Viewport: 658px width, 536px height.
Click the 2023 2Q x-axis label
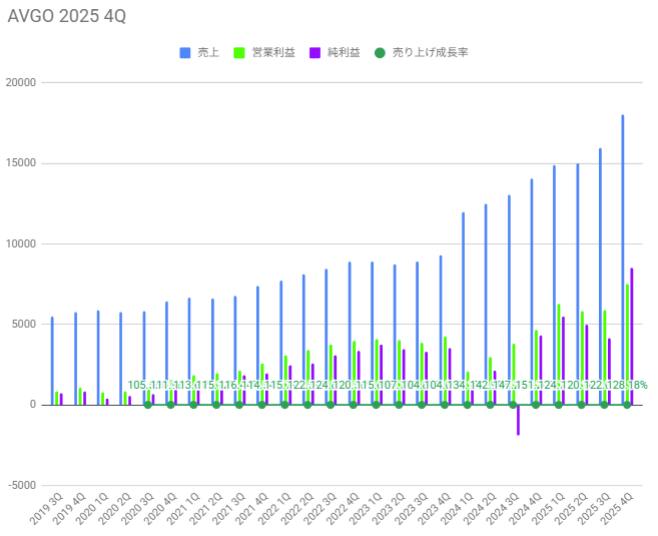coord(389,509)
